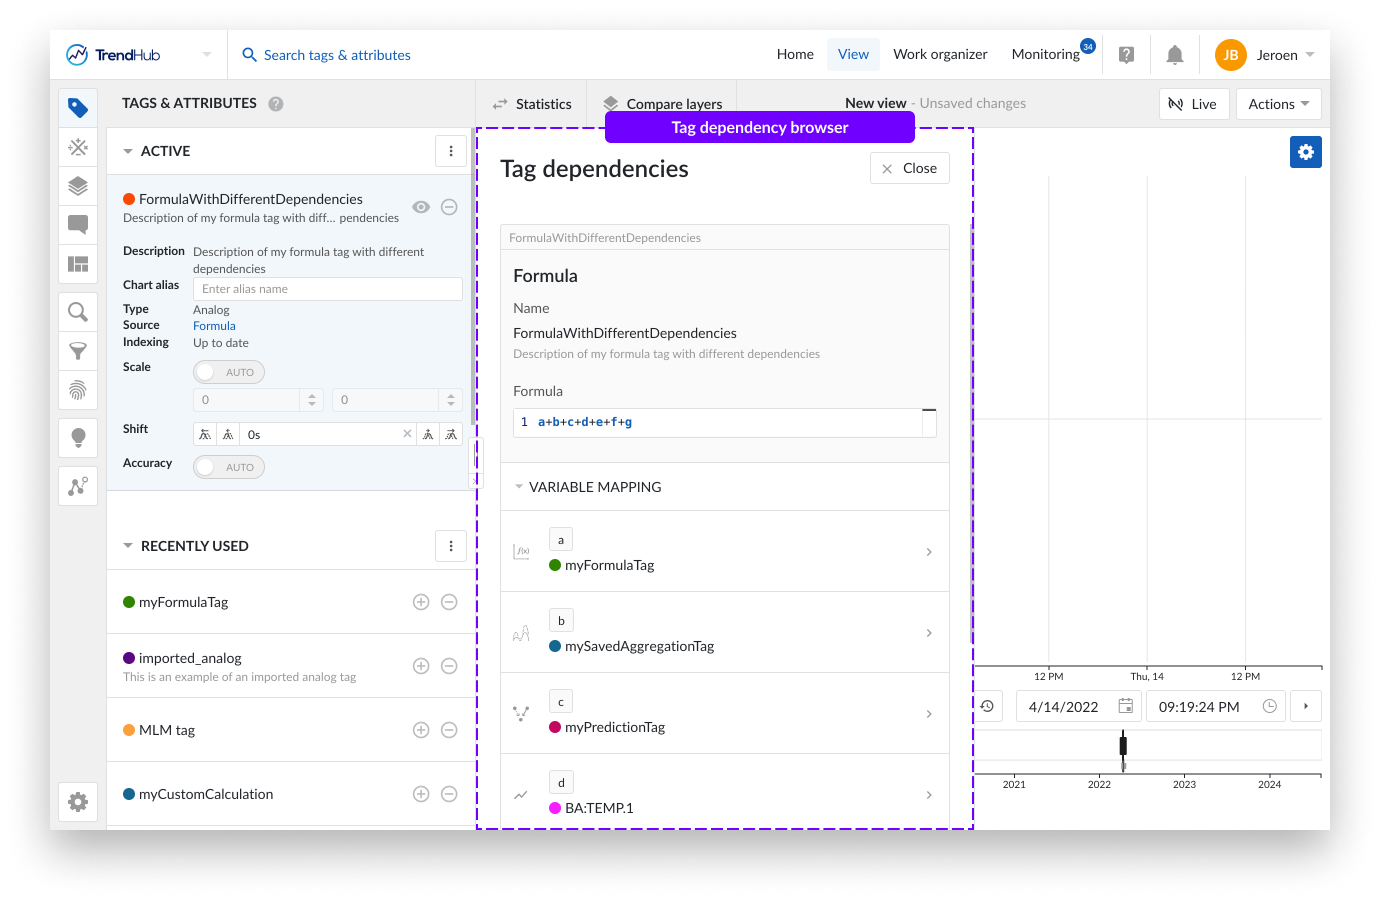Open chart settings gear button
This screenshot has height=900, width=1380.
click(1305, 152)
